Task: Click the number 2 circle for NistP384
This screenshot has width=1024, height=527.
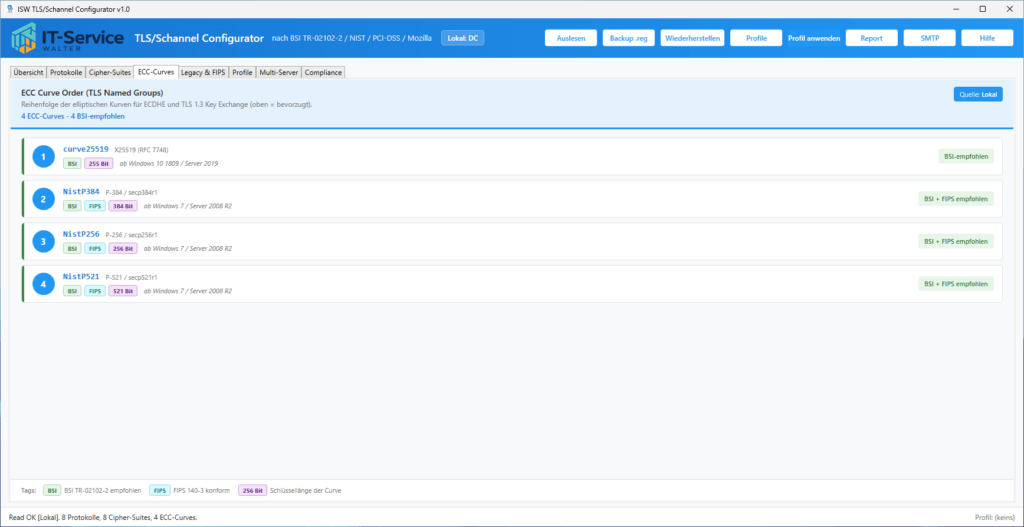Action: pyautogui.click(x=43, y=199)
